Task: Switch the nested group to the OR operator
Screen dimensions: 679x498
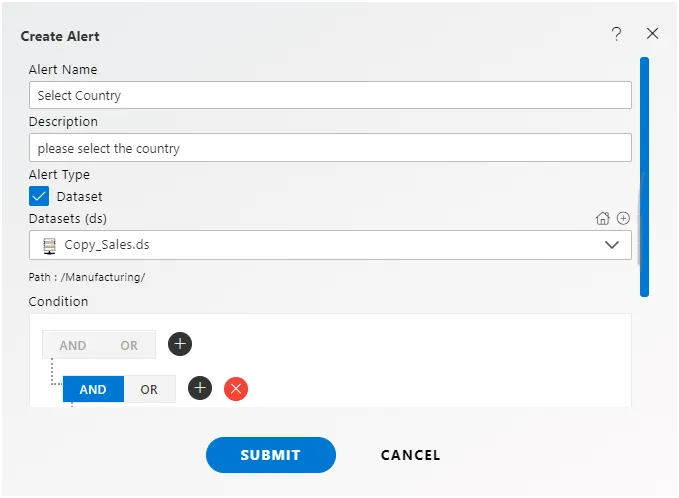Action: [x=149, y=389]
